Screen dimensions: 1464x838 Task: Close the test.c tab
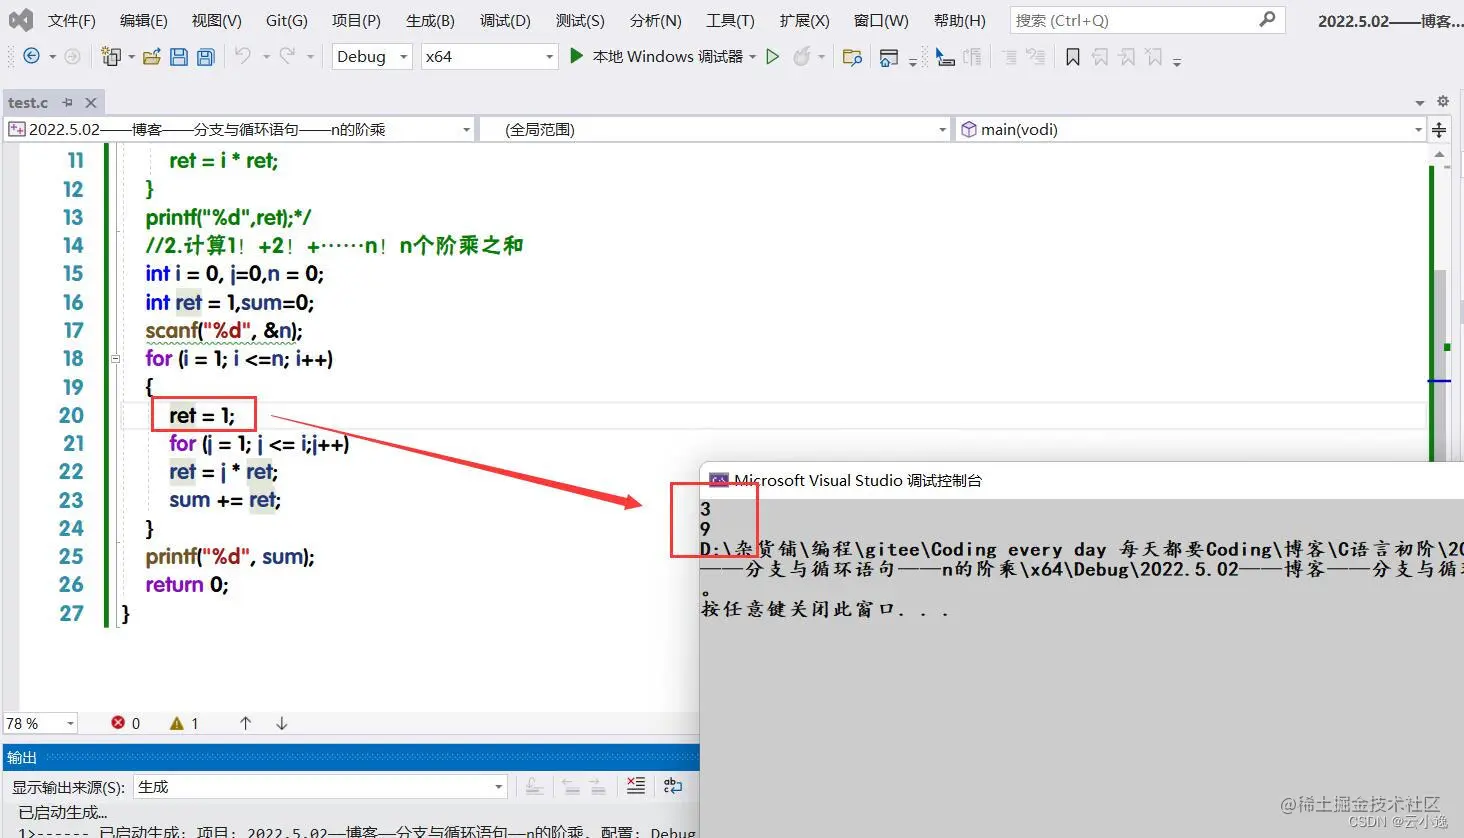tap(91, 102)
